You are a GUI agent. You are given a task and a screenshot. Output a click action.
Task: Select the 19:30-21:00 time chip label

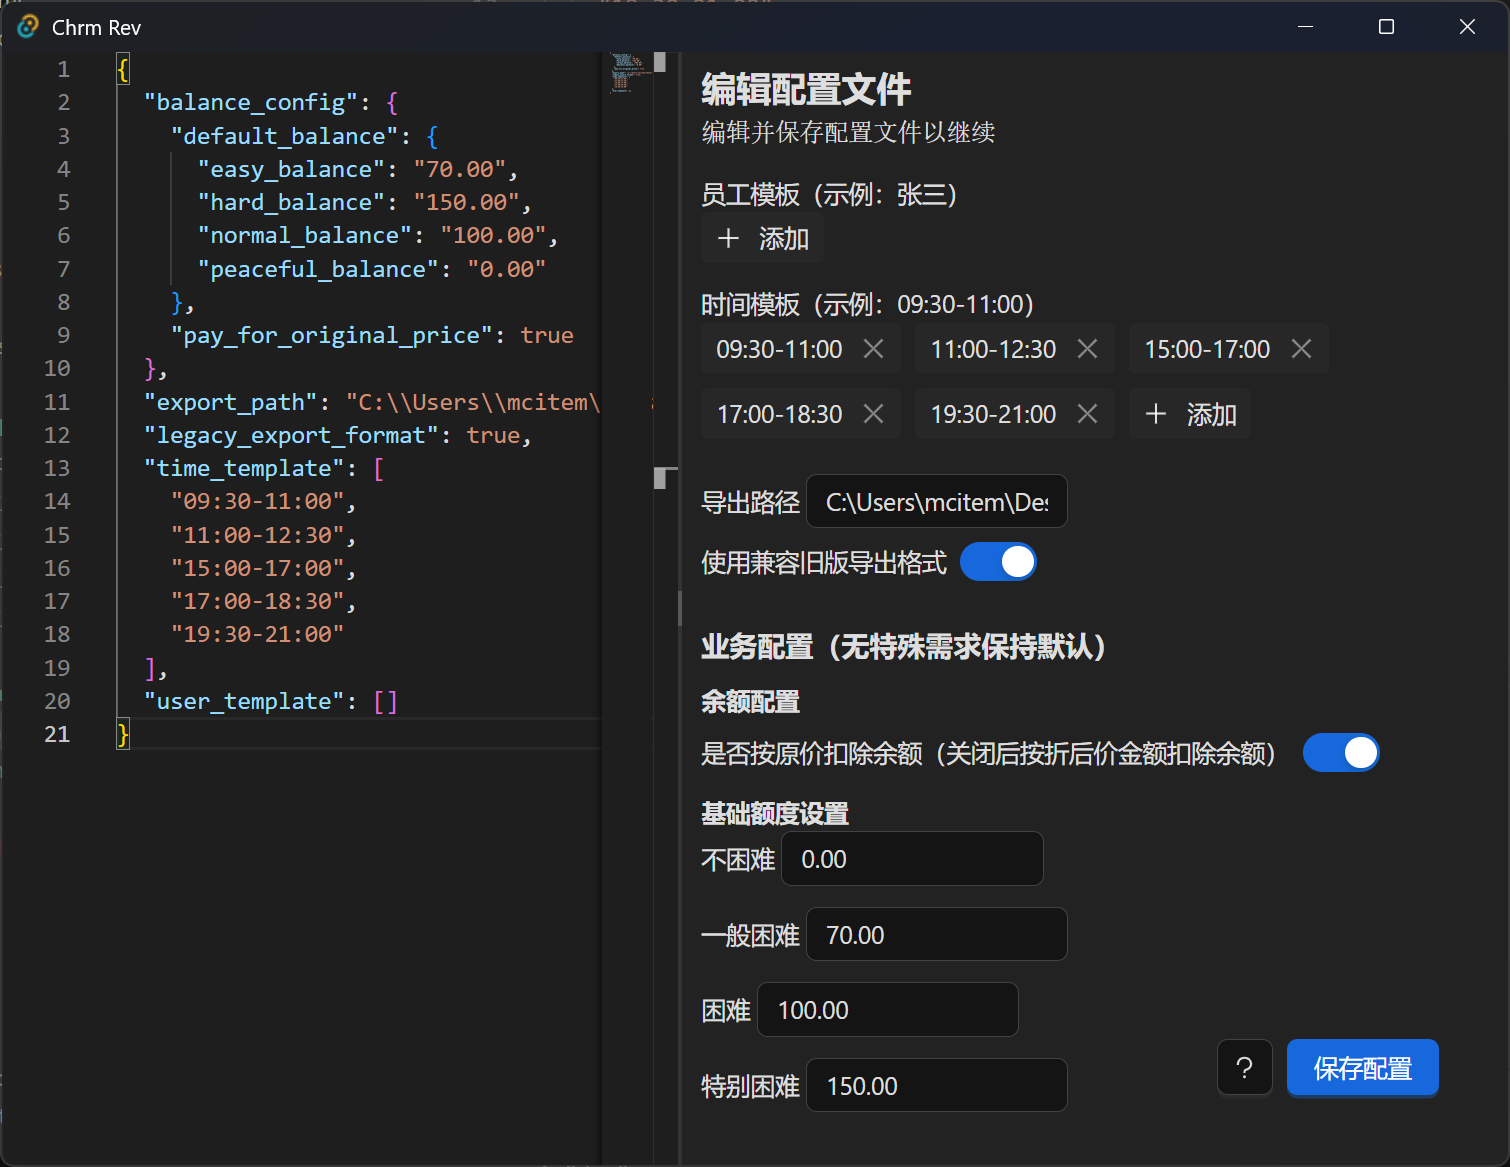(993, 414)
